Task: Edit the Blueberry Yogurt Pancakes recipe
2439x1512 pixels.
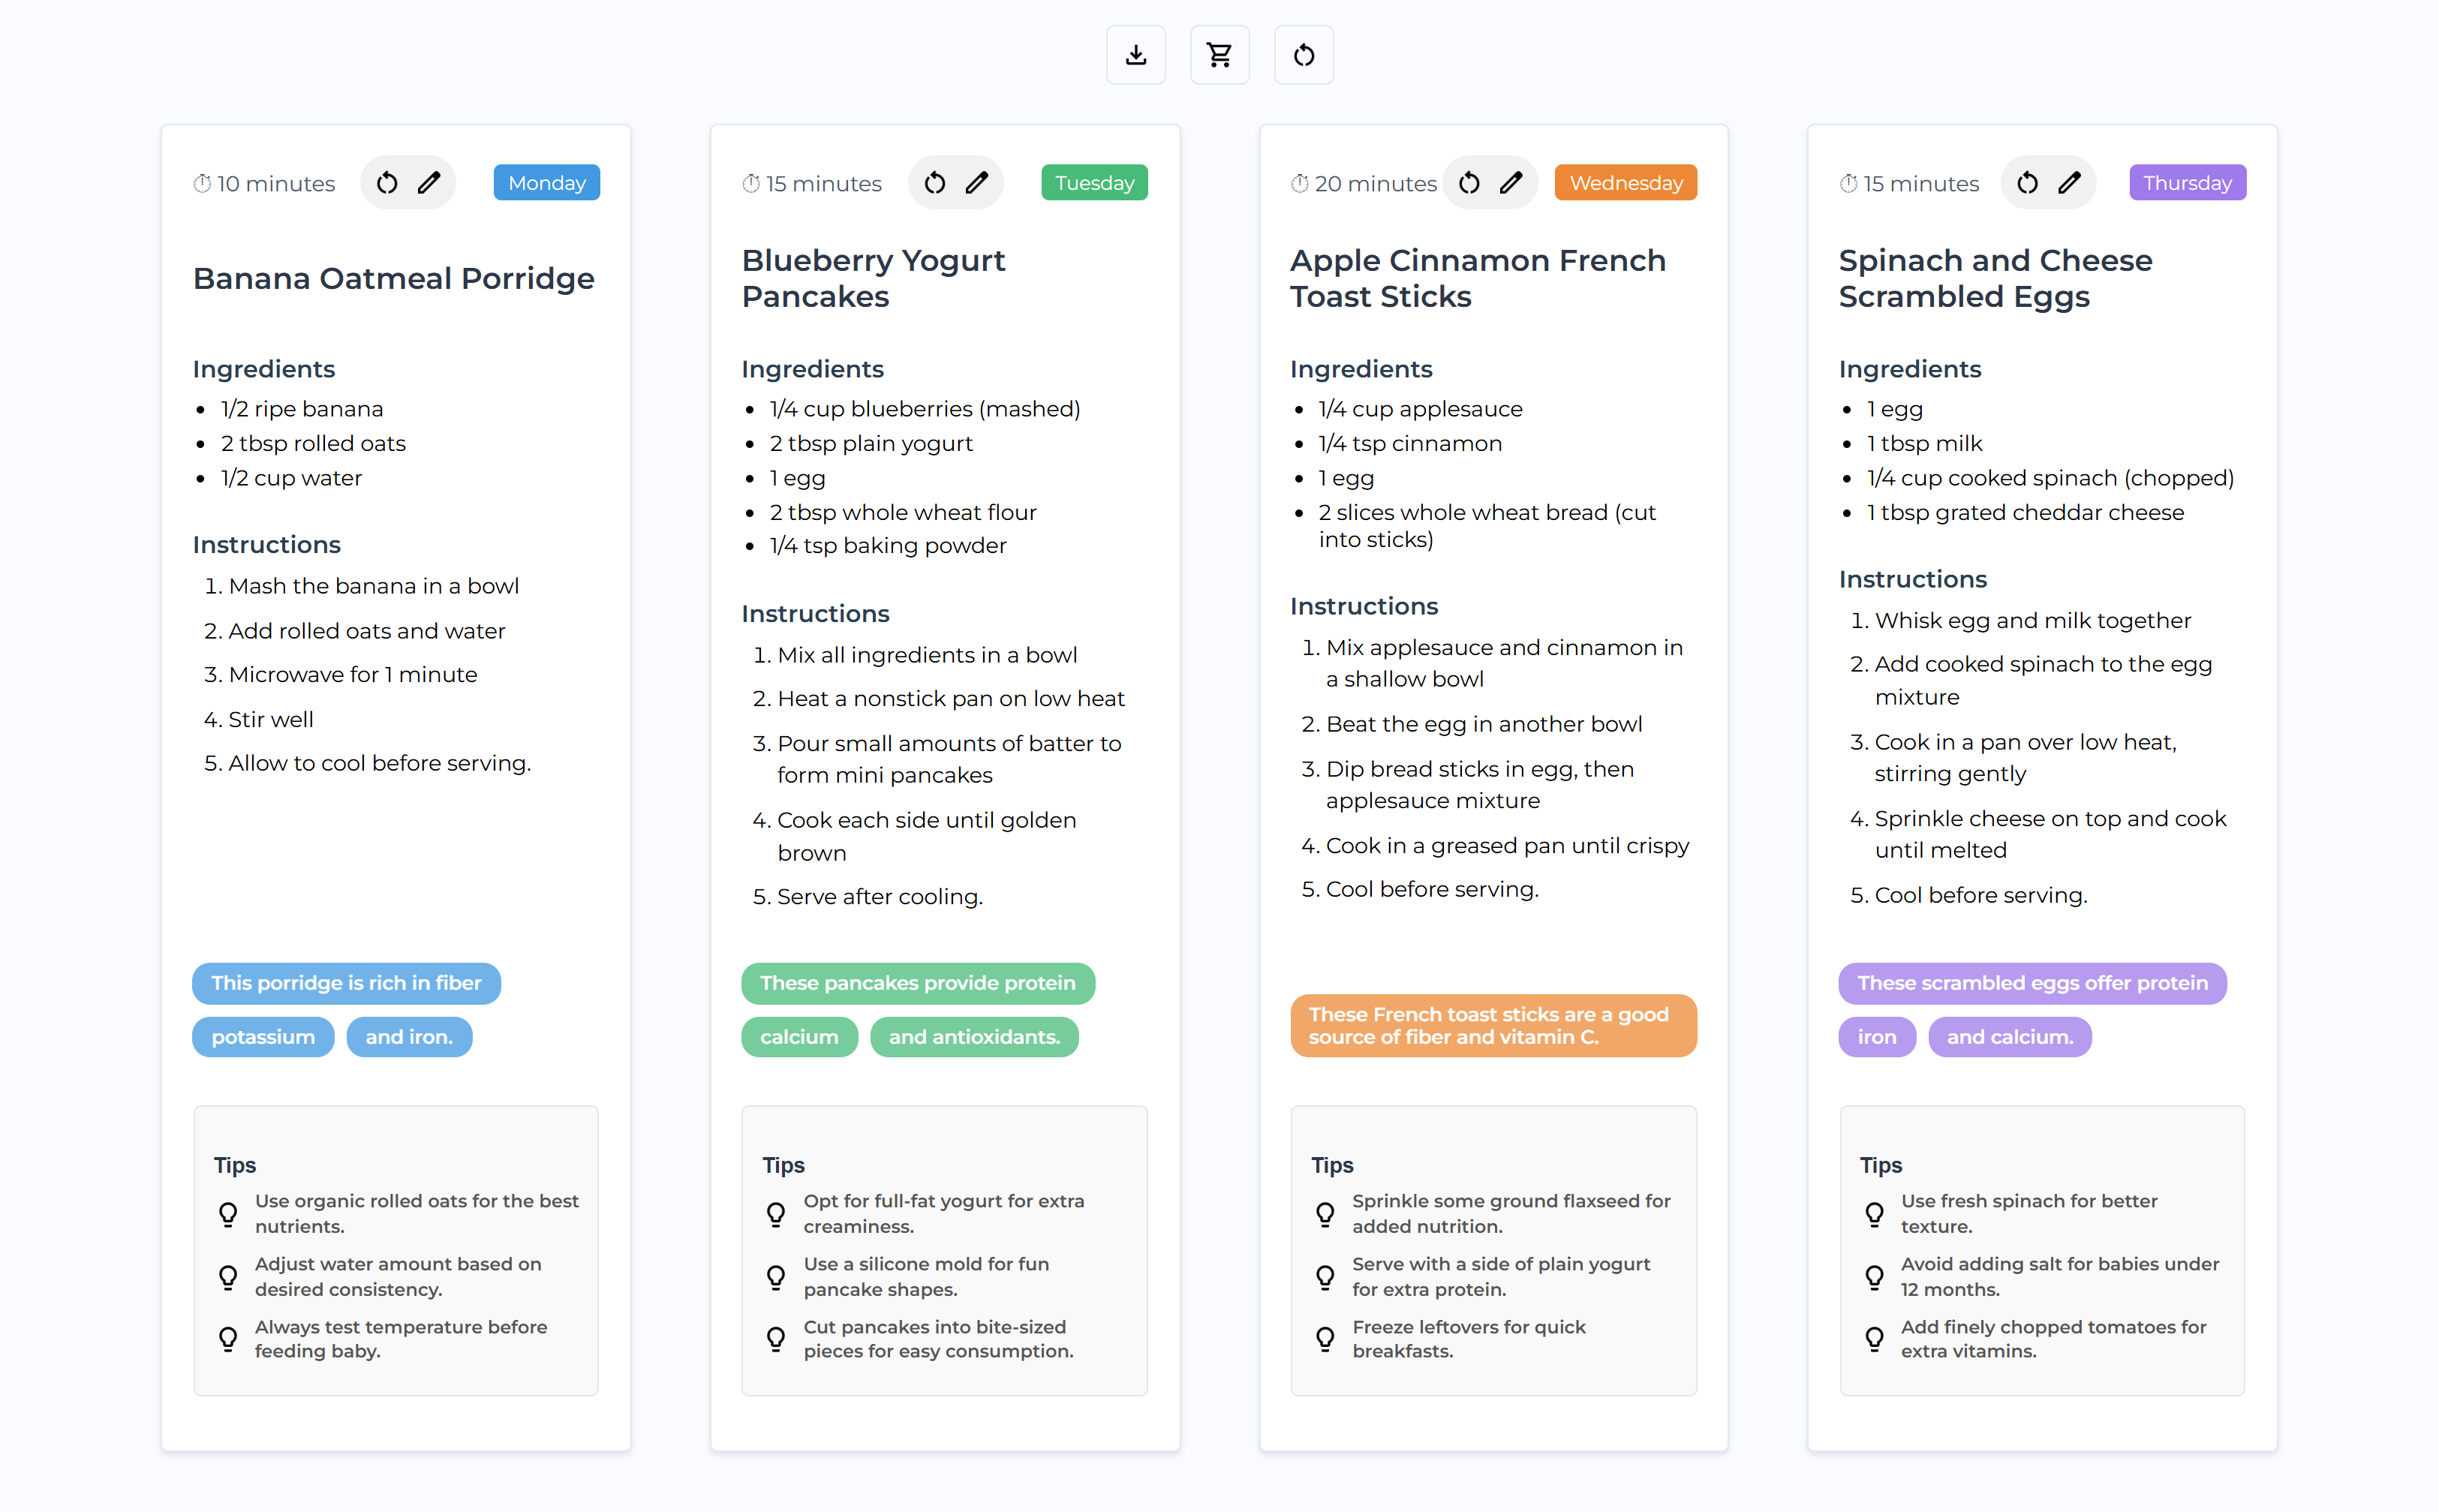Action: (x=977, y=183)
